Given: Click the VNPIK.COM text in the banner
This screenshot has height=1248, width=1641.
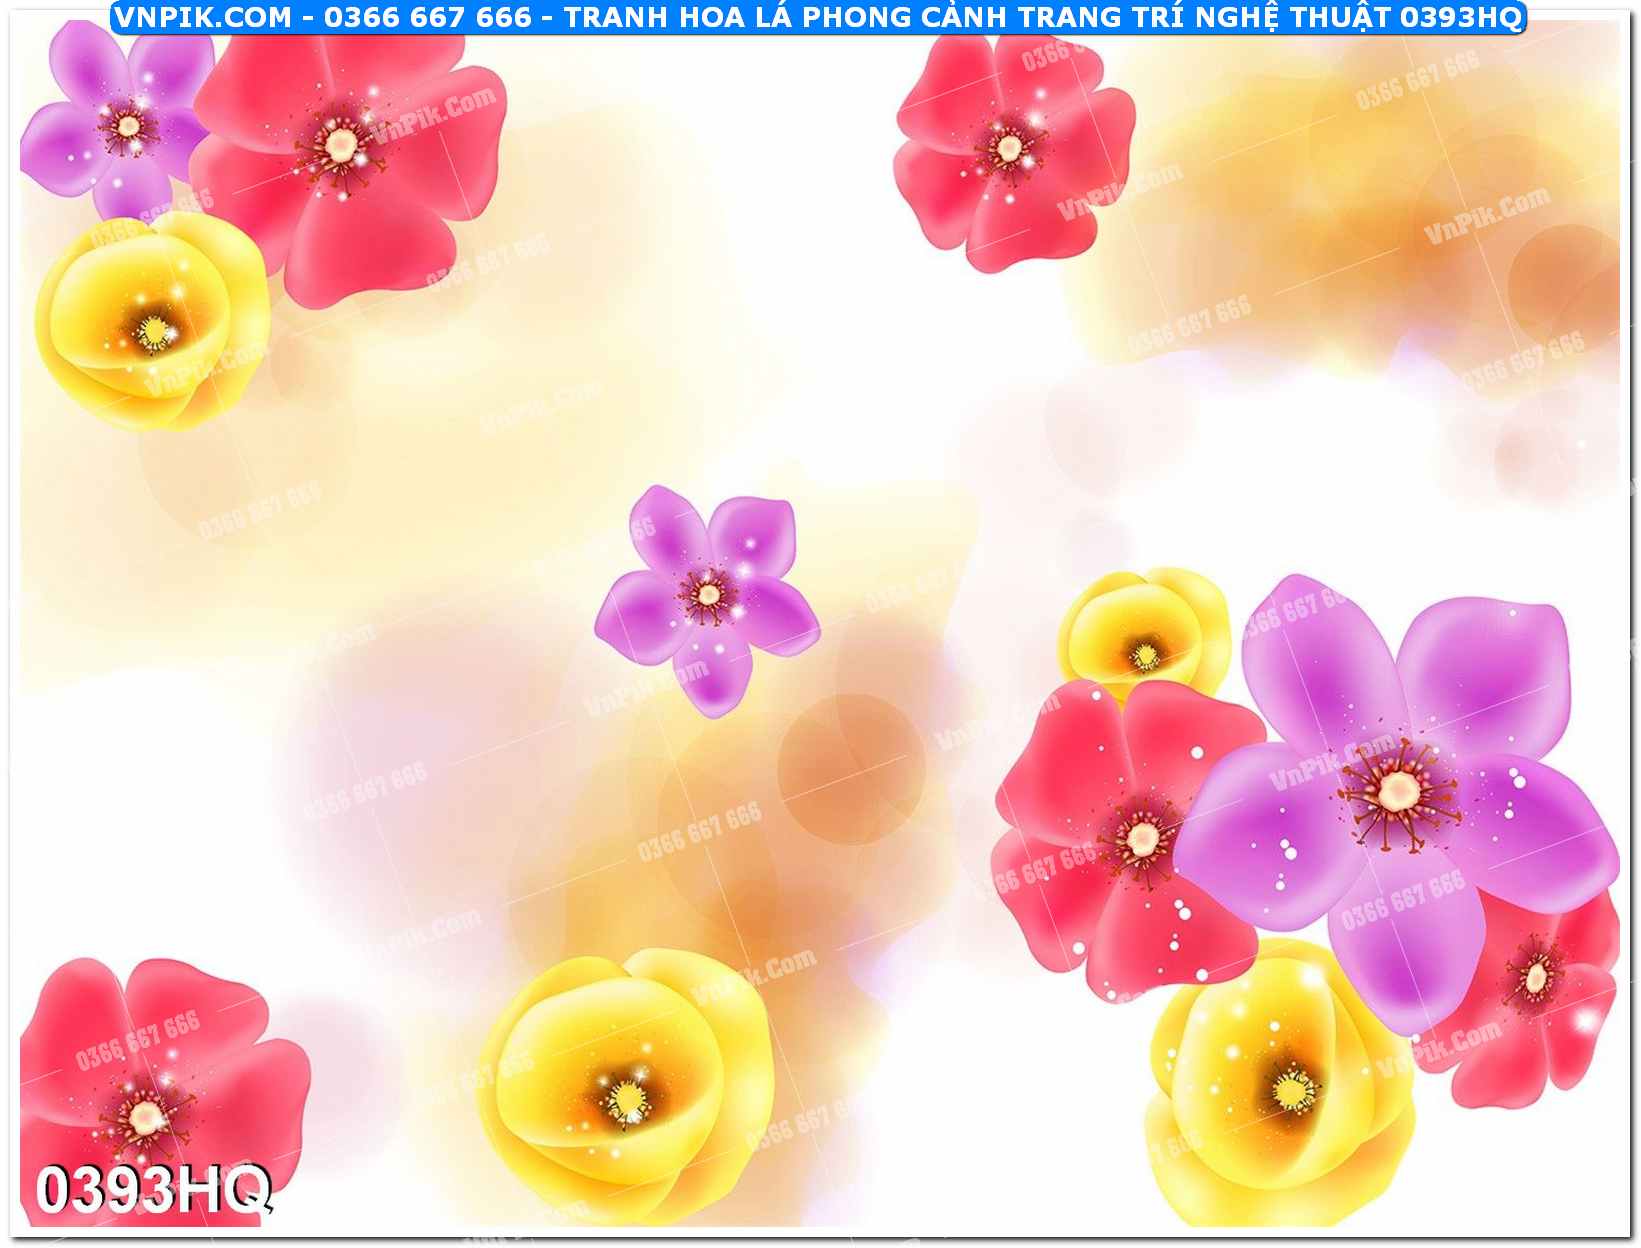Looking at the screenshot, I should pyautogui.click(x=202, y=17).
